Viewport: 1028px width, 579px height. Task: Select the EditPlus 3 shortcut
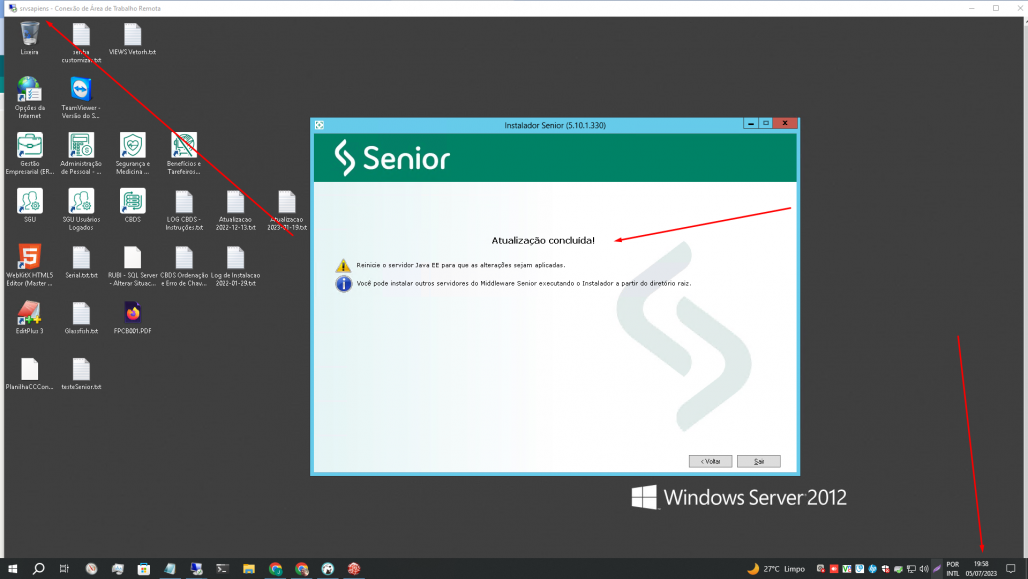point(30,317)
